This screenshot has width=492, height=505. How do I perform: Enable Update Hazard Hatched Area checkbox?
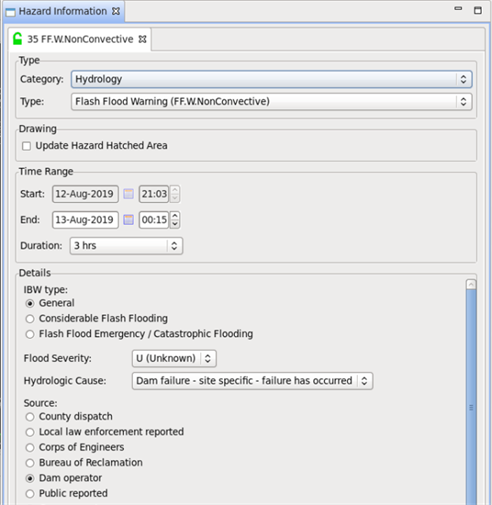click(26, 146)
